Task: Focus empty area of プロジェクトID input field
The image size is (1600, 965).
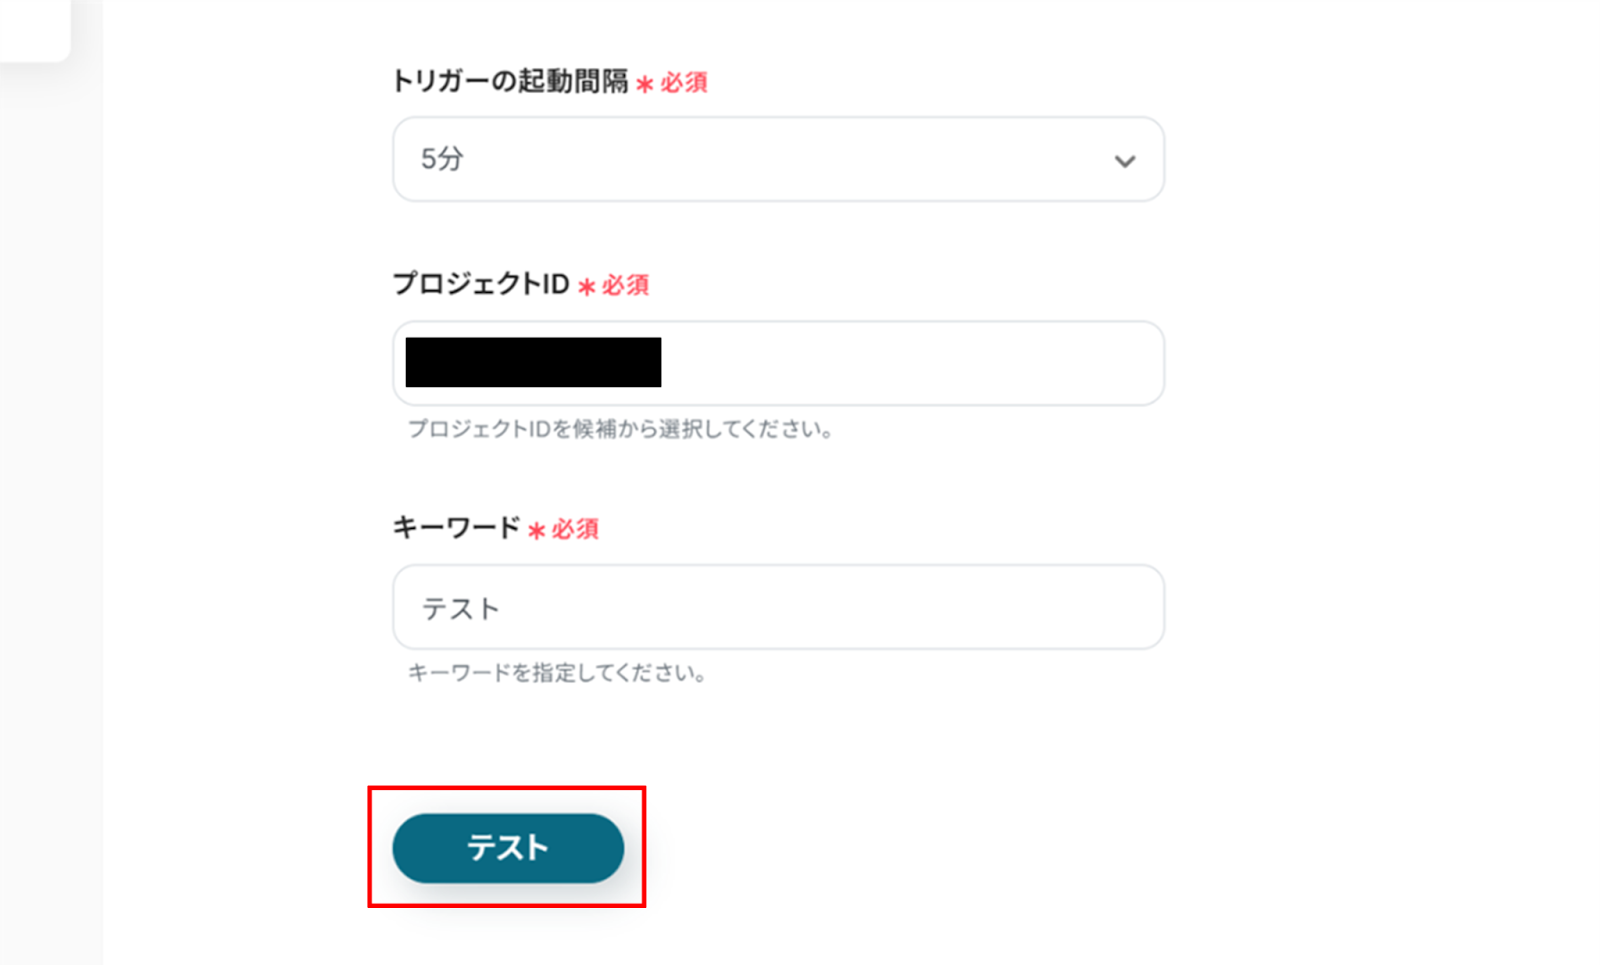Action: pos(910,363)
